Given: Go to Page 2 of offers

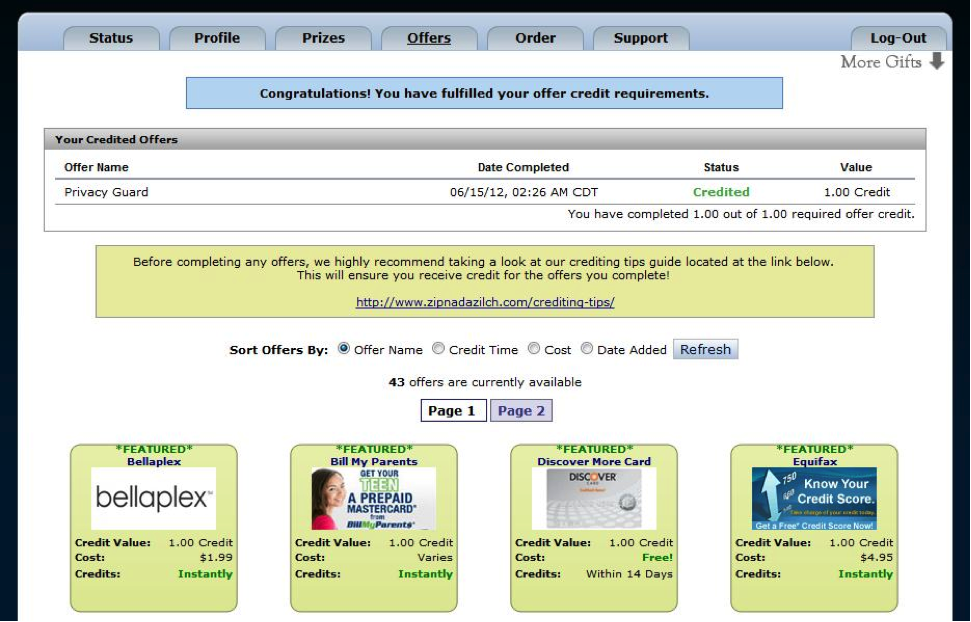Looking at the screenshot, I should pyautogui.click(x=521, y=411).
